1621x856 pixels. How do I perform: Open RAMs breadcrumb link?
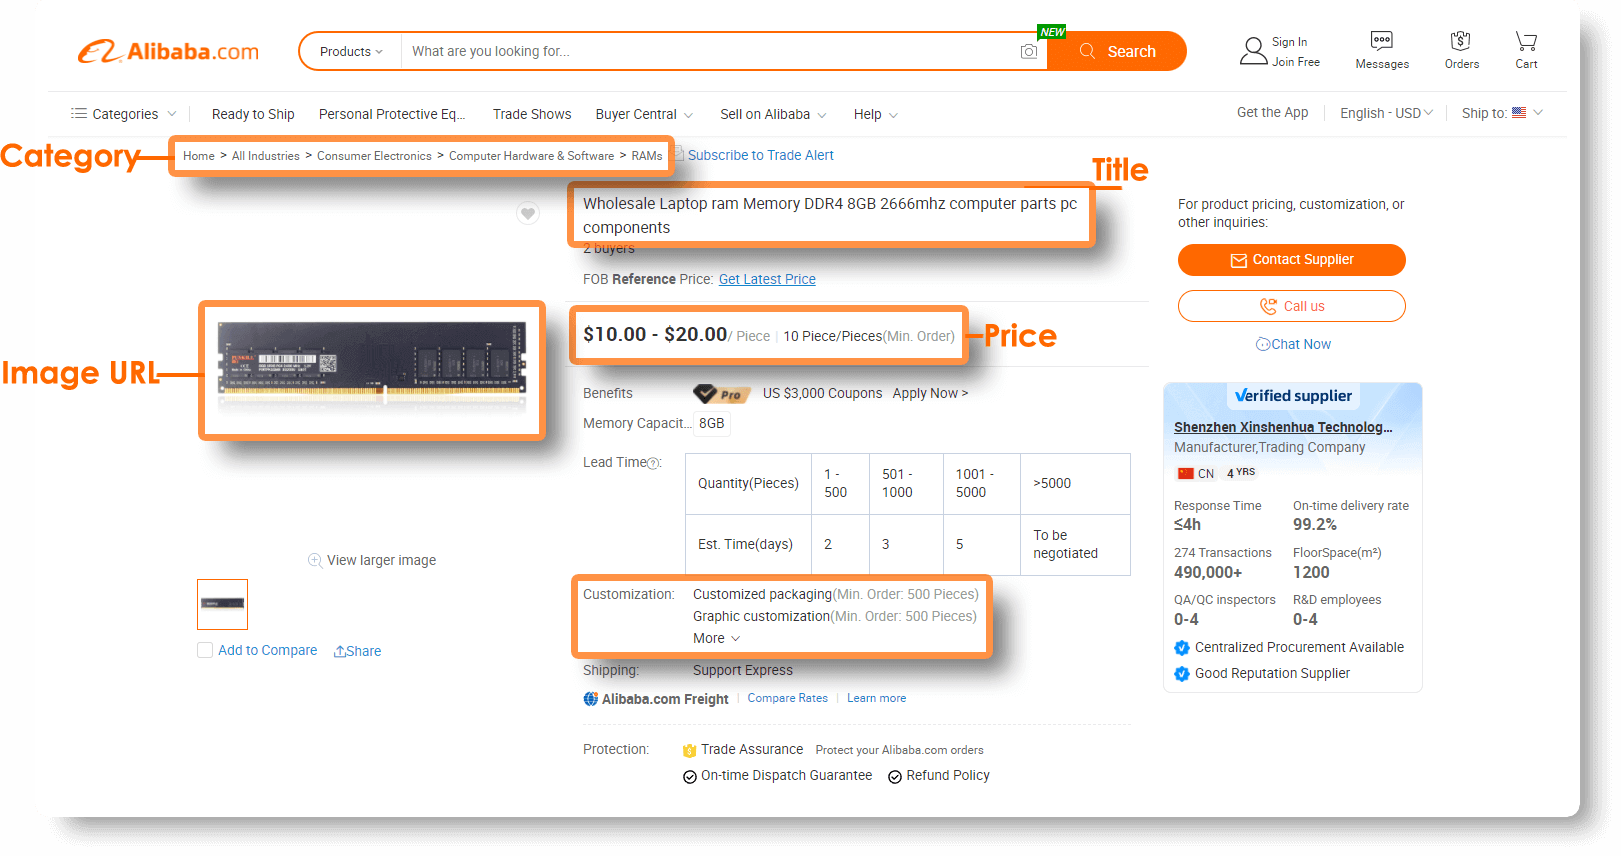pos(647,156)
